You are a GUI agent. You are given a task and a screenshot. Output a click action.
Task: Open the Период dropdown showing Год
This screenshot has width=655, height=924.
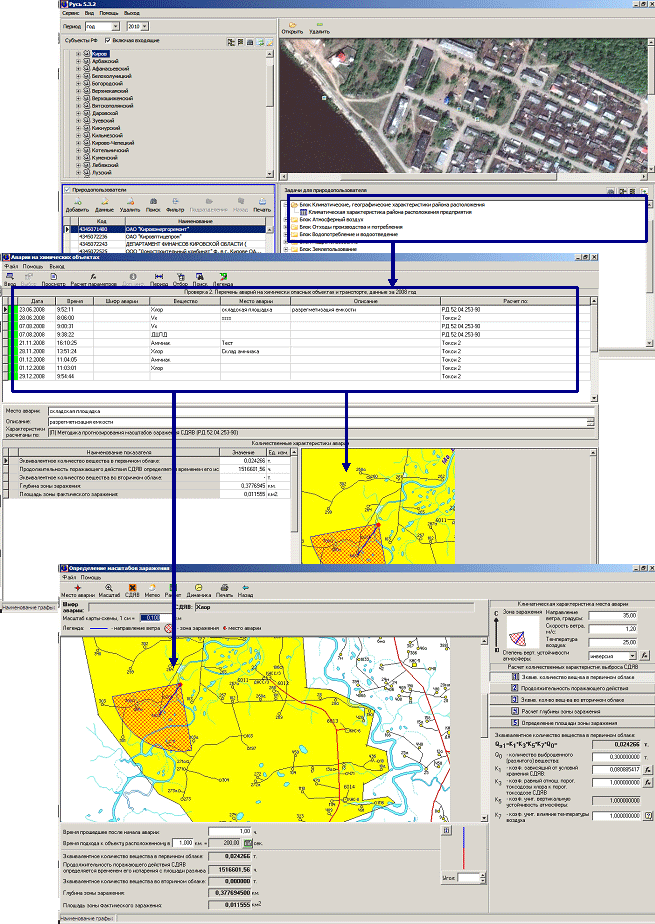(x=105, y=26)
